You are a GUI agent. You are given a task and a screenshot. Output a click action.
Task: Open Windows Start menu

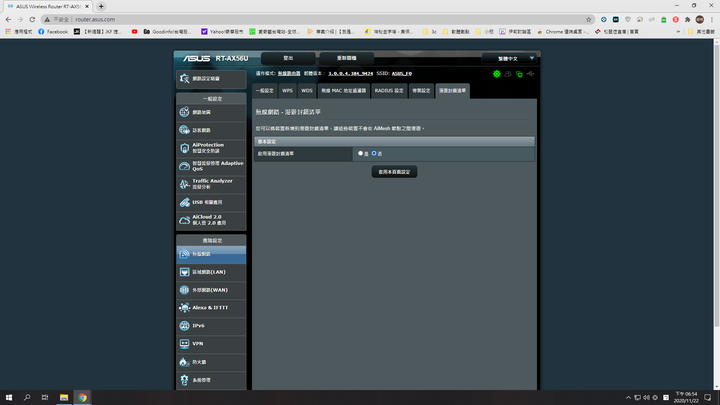[9, 397]
